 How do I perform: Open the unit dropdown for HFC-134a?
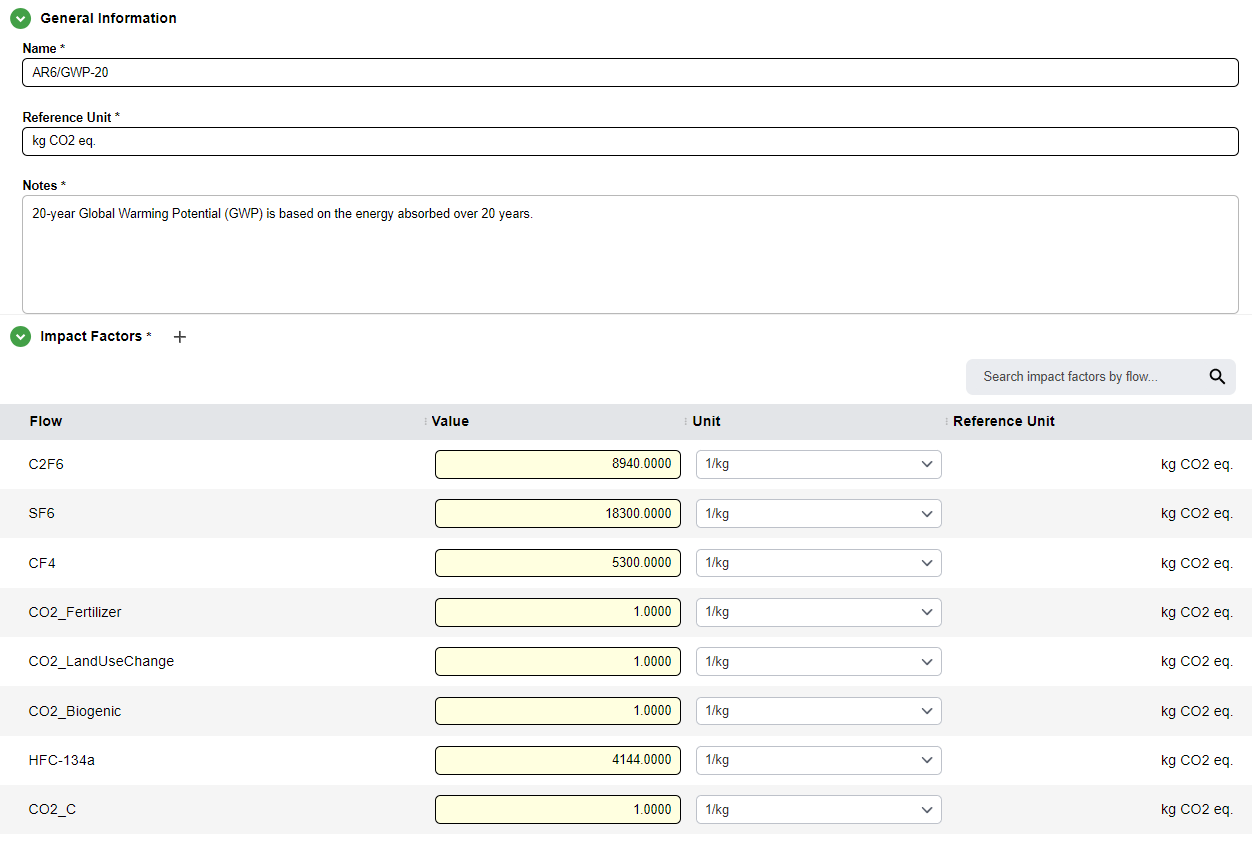coord(819,760)
